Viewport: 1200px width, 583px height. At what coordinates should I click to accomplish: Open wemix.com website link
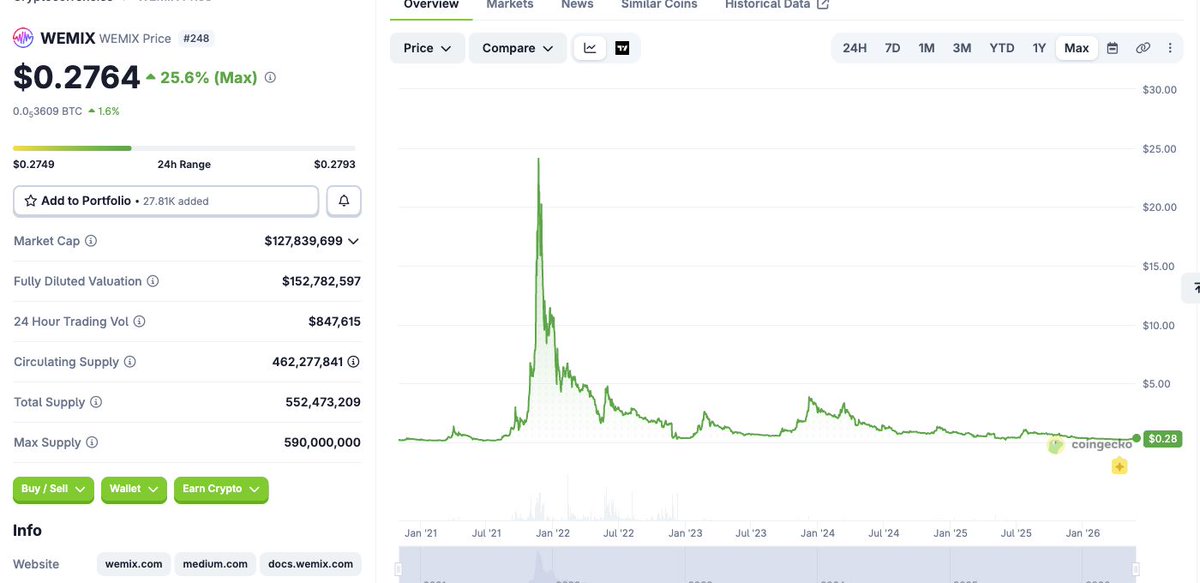(134, 564)
